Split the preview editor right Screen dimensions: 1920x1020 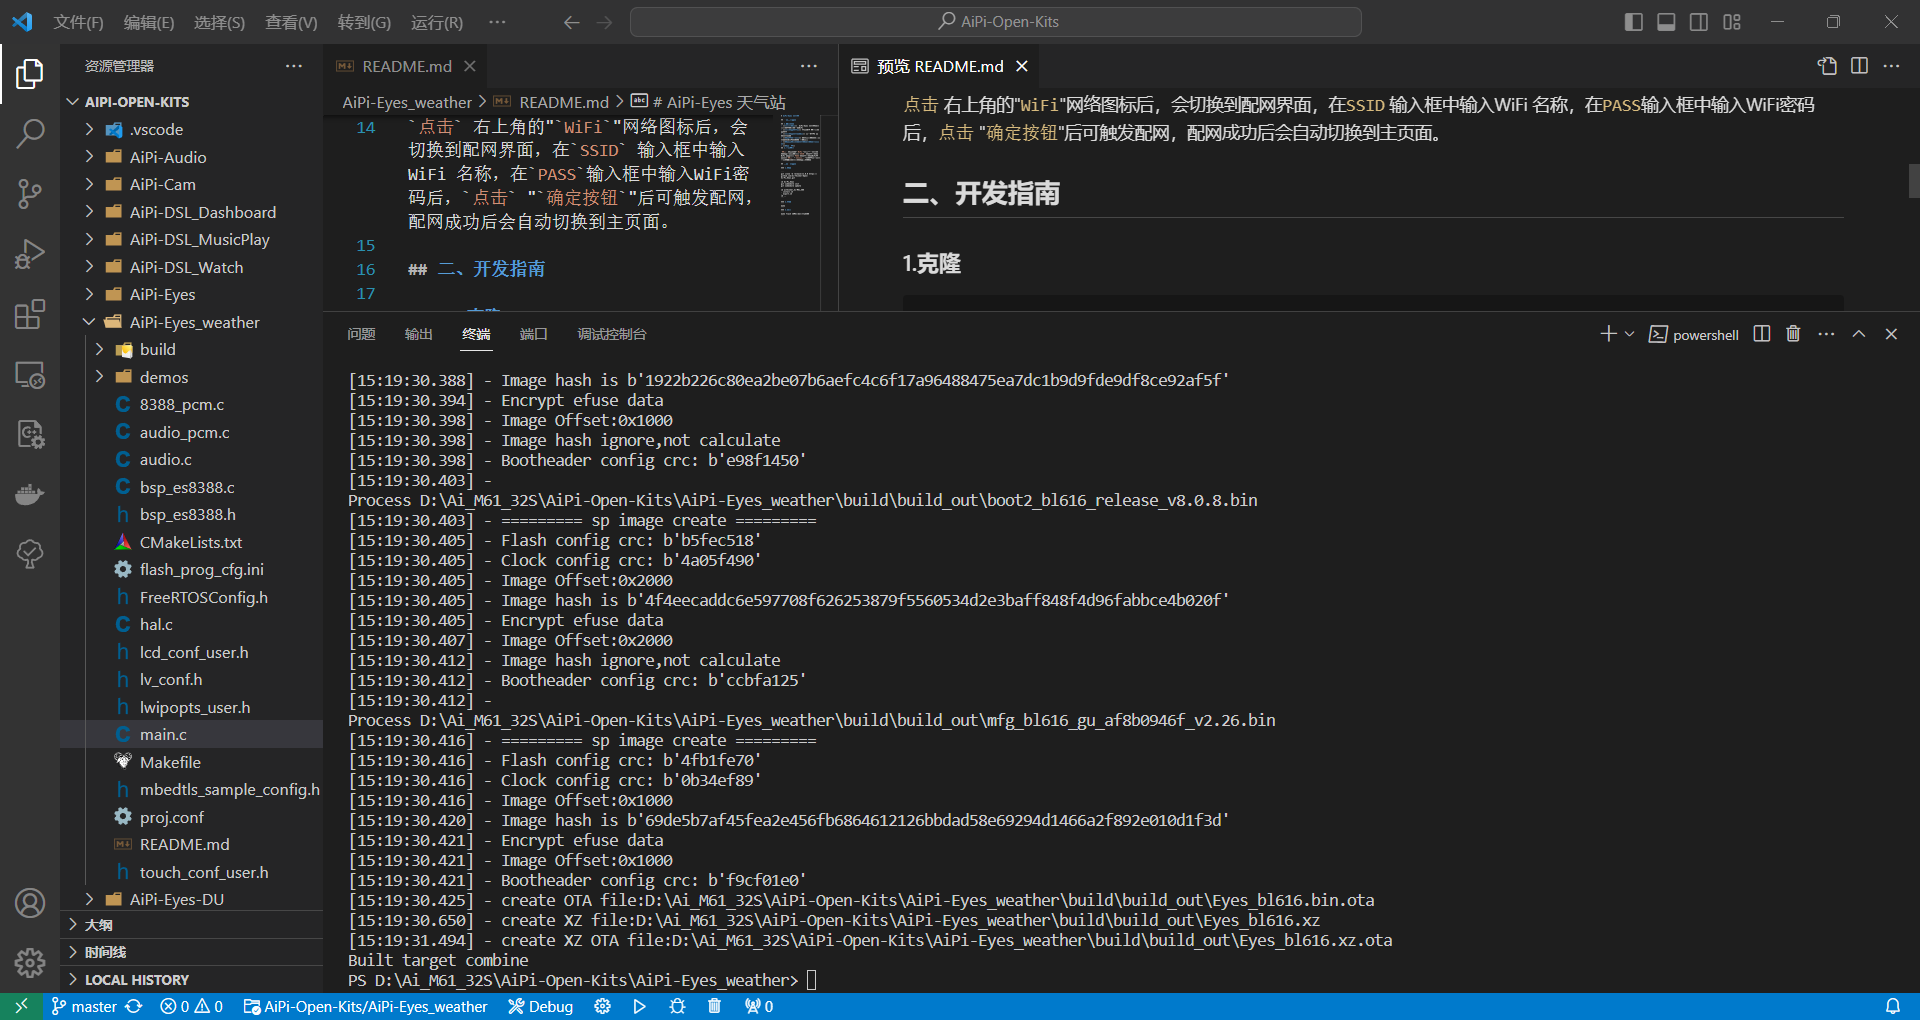tap(1859, 66)
